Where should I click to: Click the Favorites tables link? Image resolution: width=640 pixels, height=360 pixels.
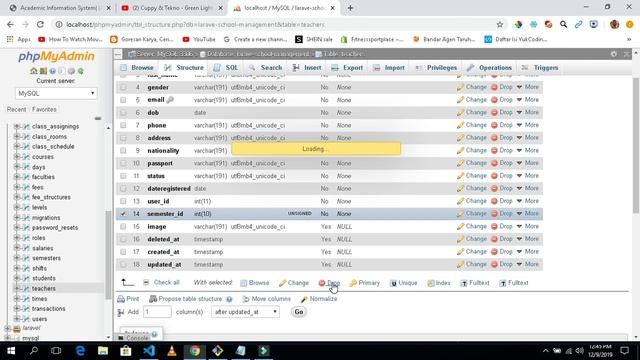(x=44, y=109)
